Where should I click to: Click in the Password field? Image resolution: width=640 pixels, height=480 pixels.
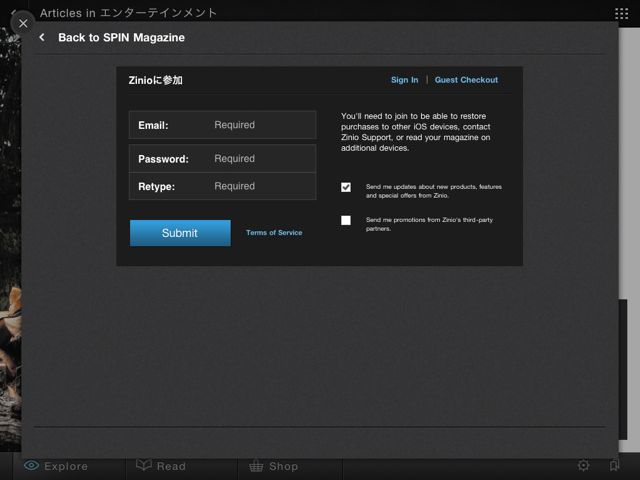pos(222,159)
